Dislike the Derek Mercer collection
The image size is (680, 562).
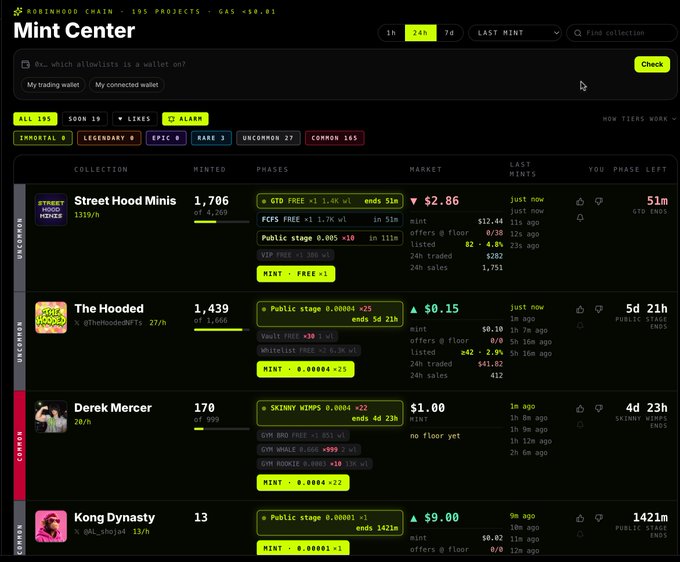click(599, 409)
